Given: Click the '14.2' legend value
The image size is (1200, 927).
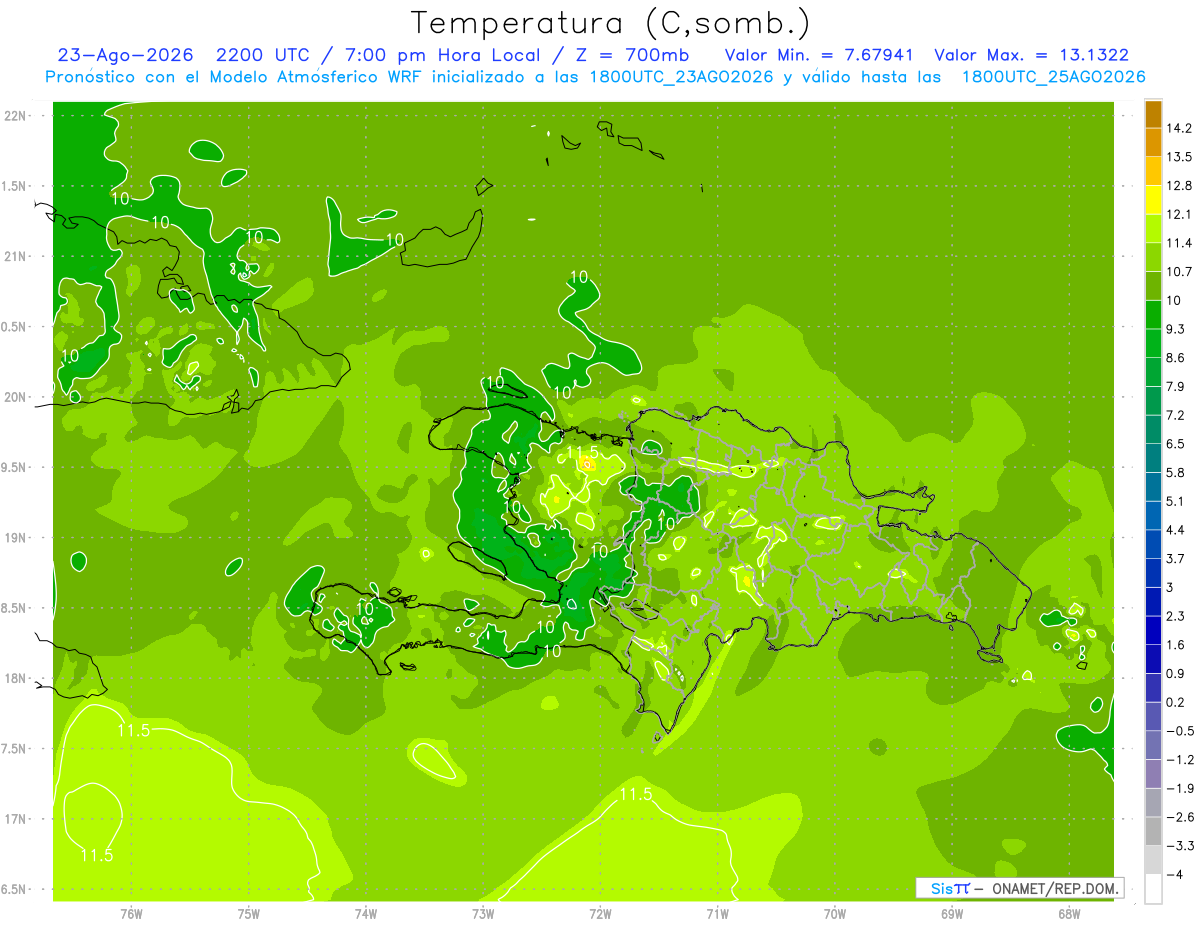Looking at the screenshot, I should coord(1180,128).
